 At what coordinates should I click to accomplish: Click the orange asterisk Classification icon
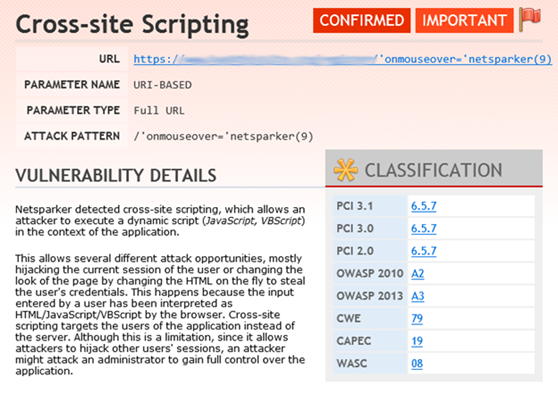tap(346, 170)
